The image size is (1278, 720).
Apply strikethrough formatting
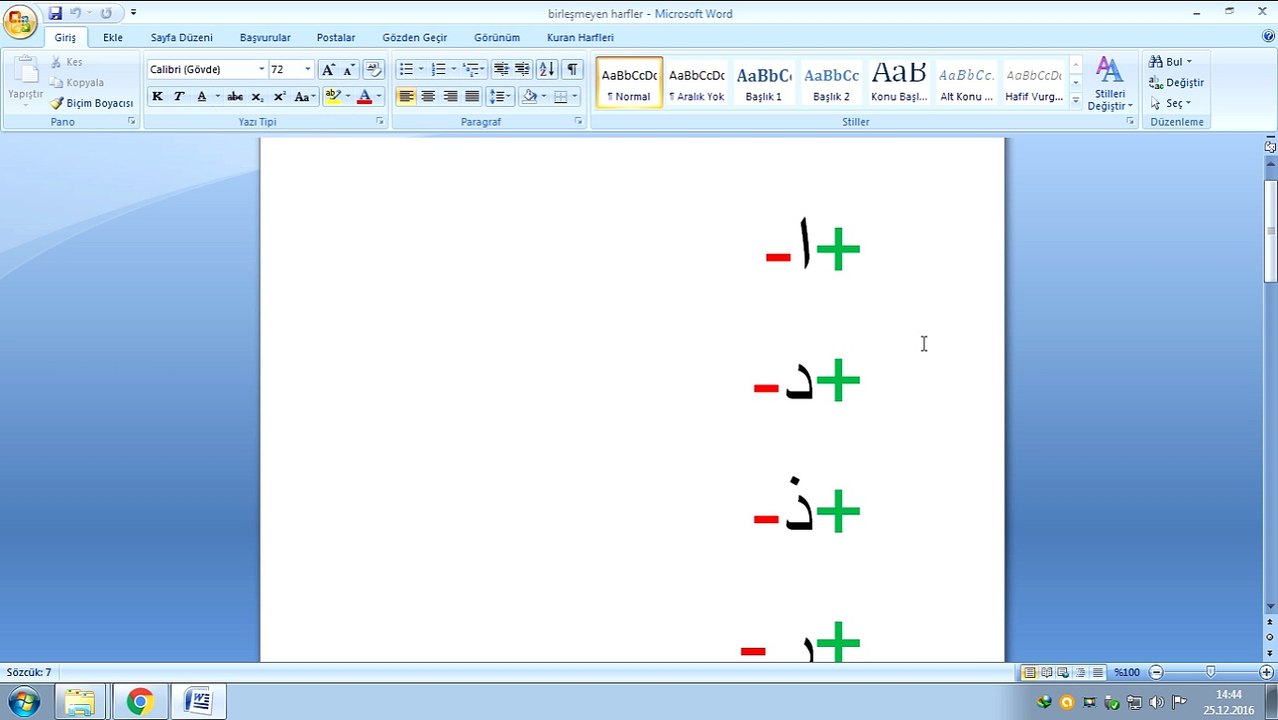[235, 96]
